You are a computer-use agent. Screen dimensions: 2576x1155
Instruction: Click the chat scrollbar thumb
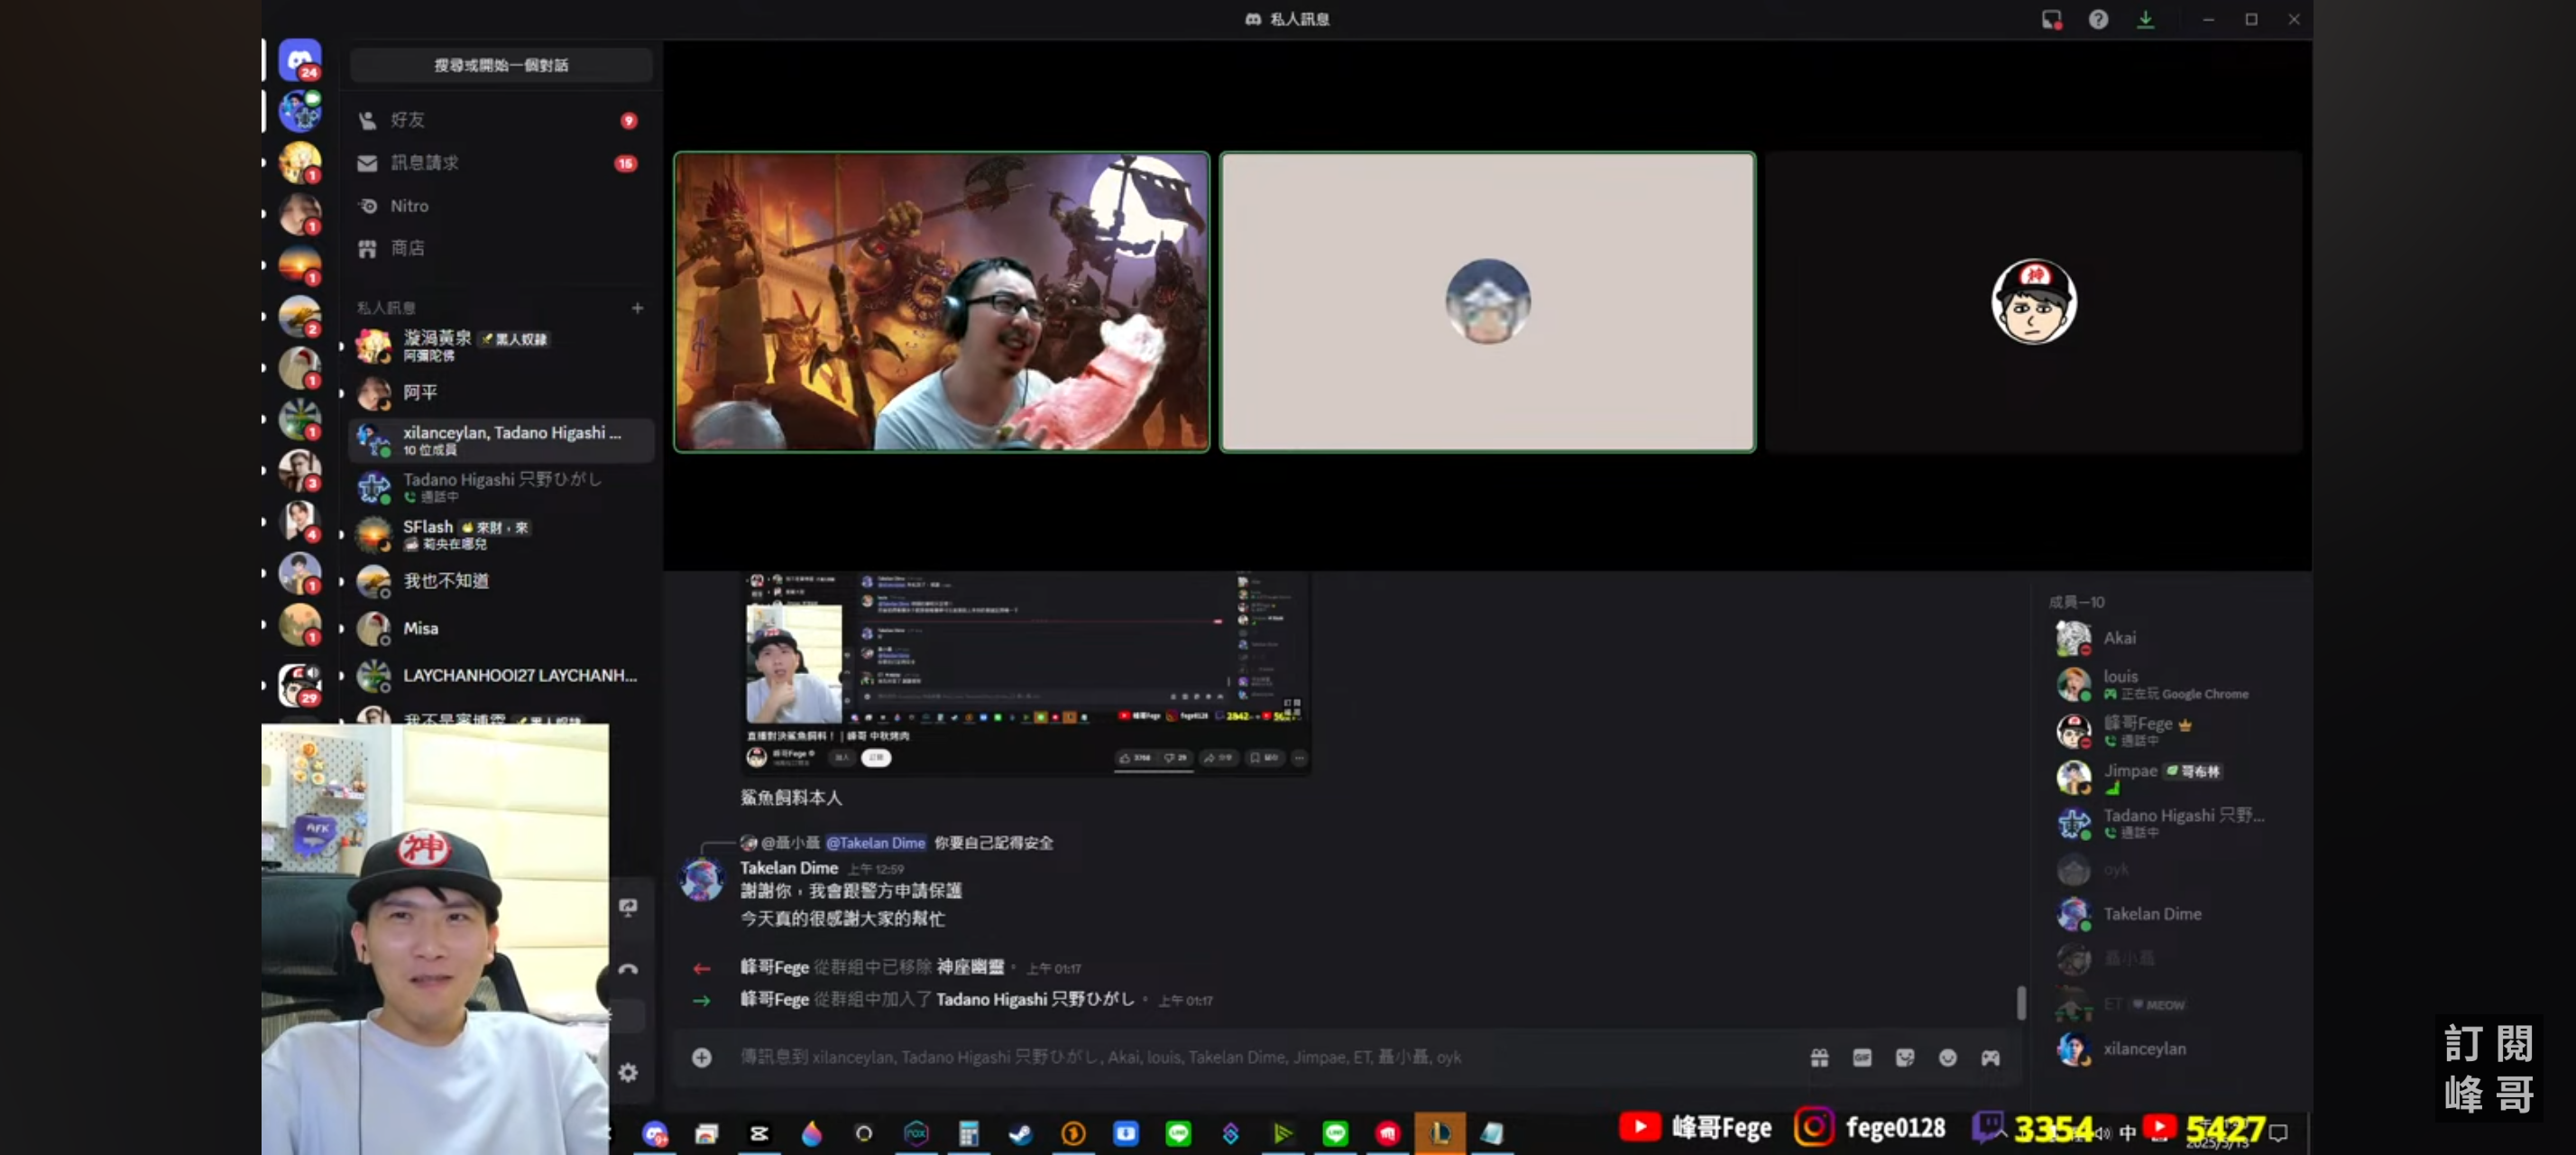2020,1002
